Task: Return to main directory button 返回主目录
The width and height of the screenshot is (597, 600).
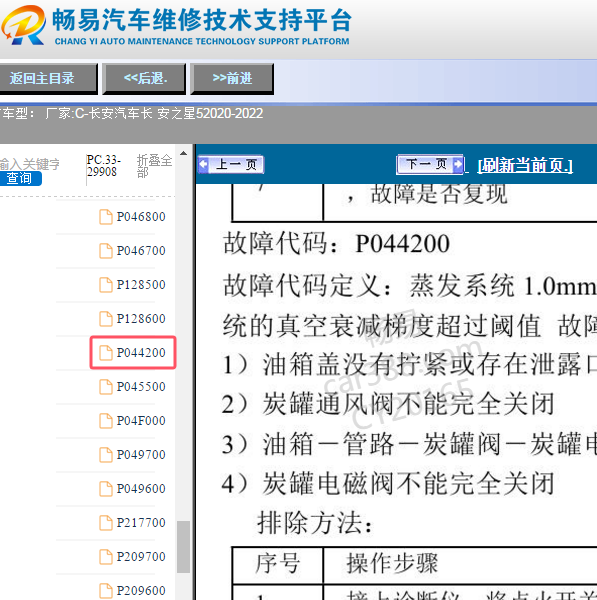Action: coord(47,78)
